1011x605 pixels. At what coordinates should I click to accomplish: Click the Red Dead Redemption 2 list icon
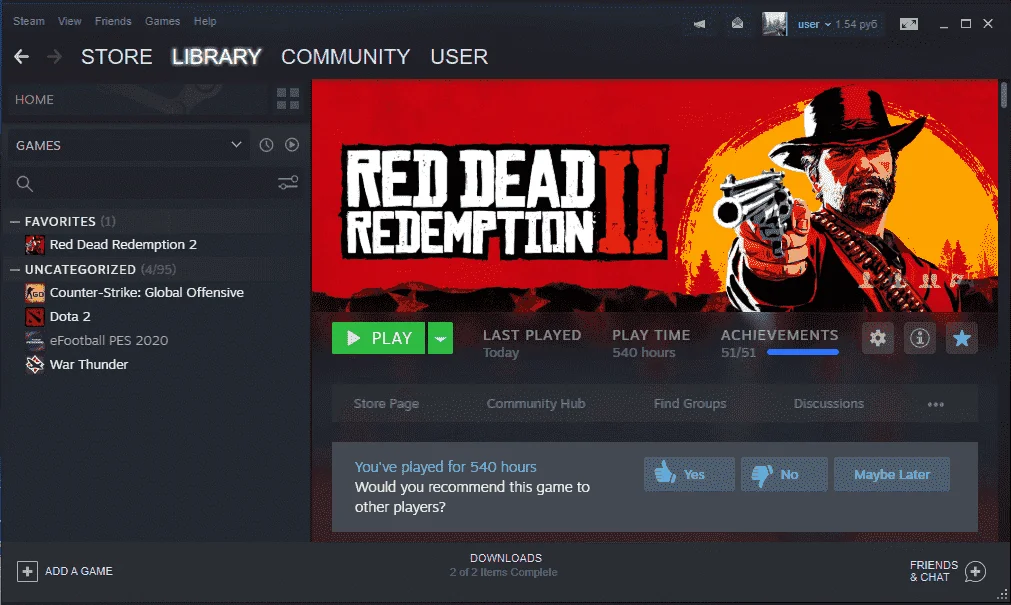(35, 244)
